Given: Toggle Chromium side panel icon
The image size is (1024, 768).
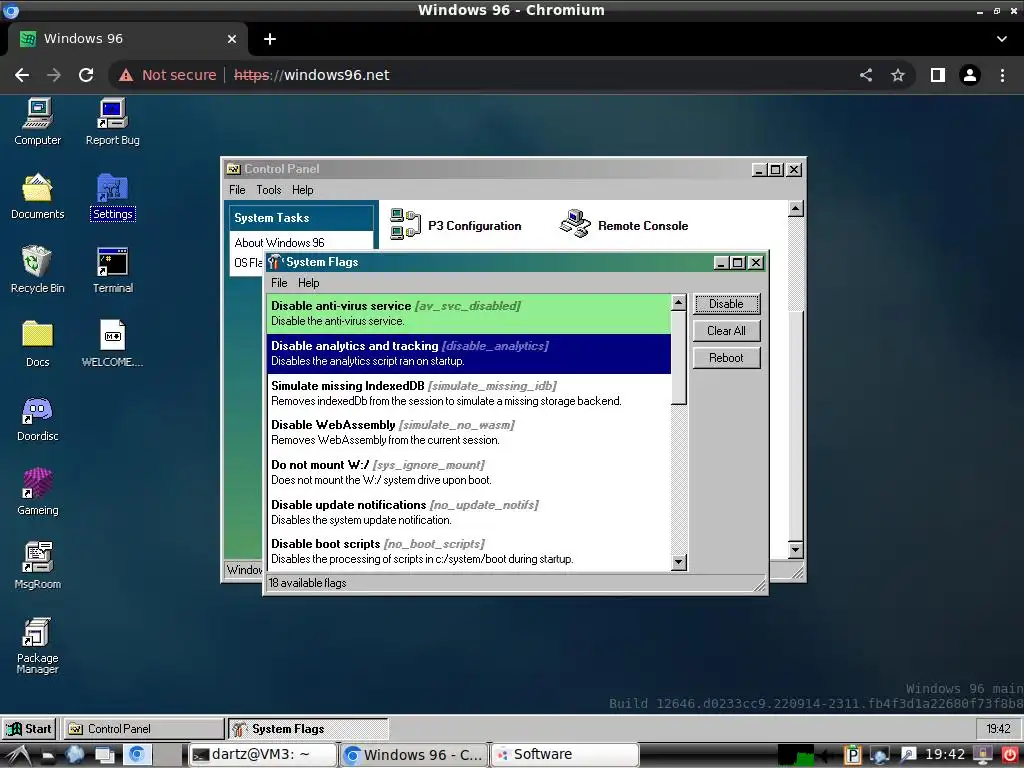Looking at the screenshot, I should click(x=938, y=75).
